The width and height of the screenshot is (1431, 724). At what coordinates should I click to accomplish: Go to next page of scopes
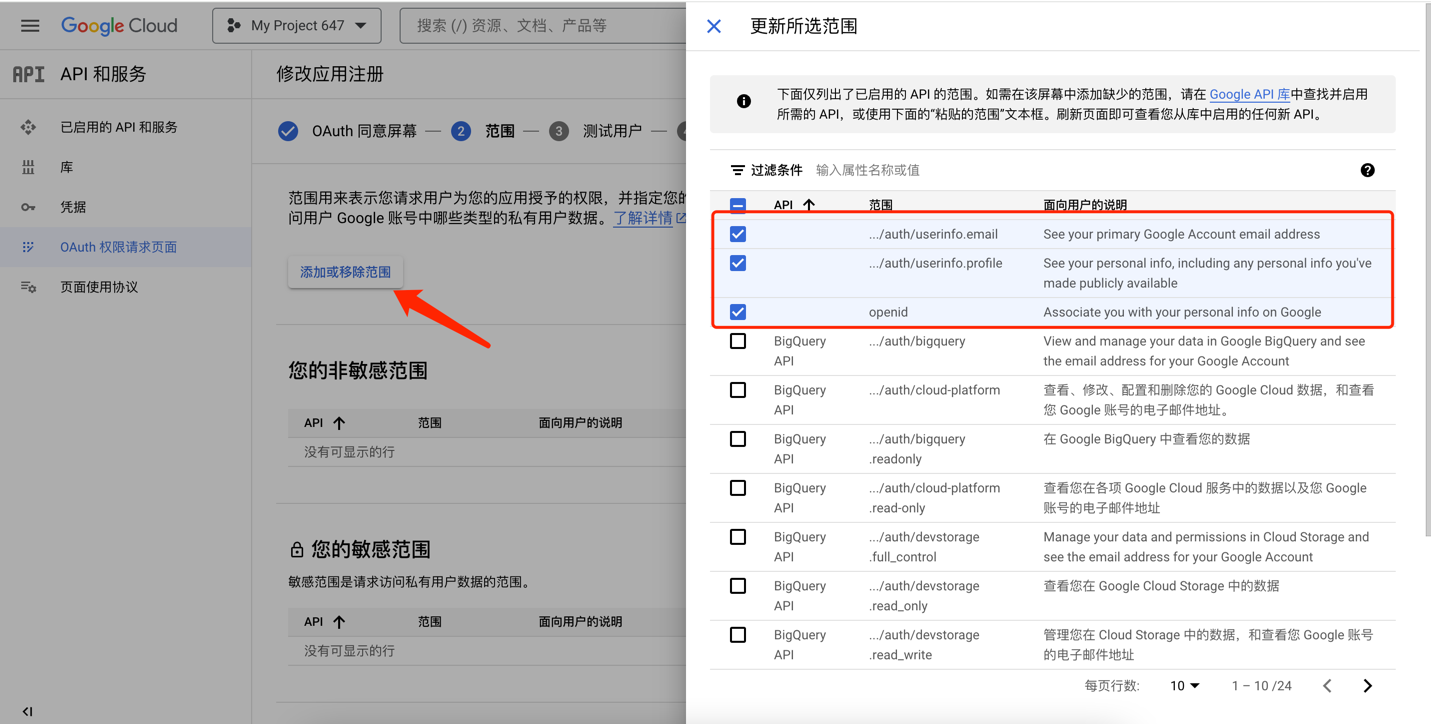click(1367, 686)
